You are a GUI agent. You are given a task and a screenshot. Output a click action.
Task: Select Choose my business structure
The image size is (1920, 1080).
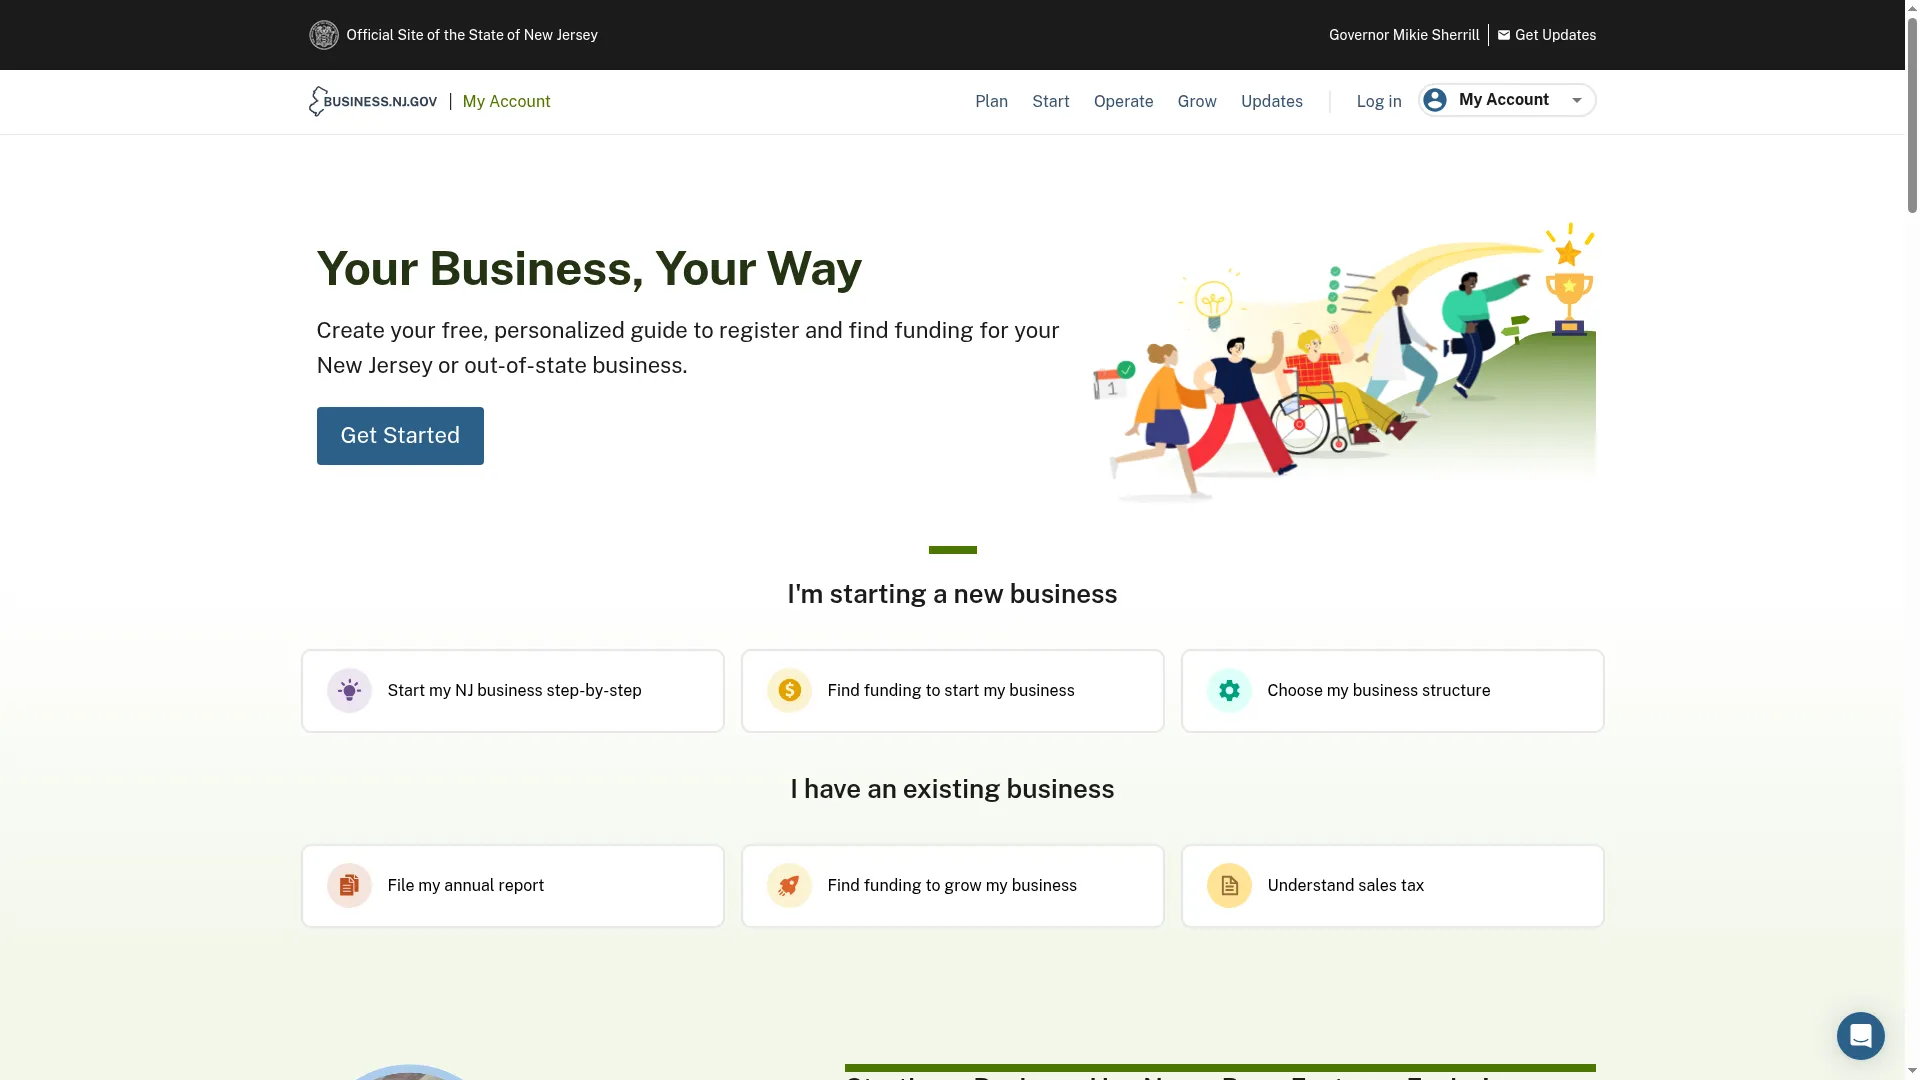coord(1393,691)
